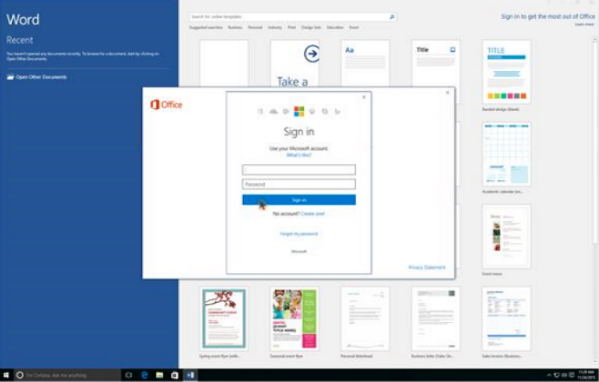The width and height of the screenshot is (599, 382).
Task: Close the outer Office dialog
Action: click(x=447, y=92)
